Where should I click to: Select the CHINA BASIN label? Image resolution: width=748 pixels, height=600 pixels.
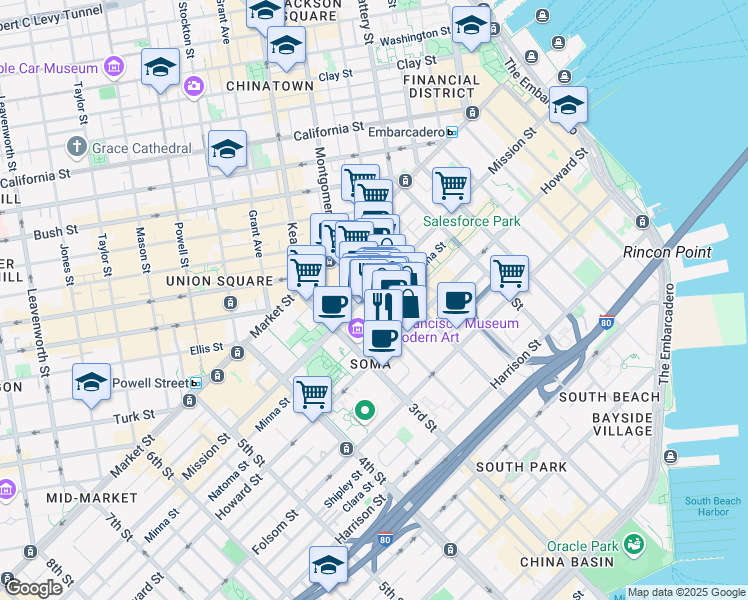click(567, 562)
